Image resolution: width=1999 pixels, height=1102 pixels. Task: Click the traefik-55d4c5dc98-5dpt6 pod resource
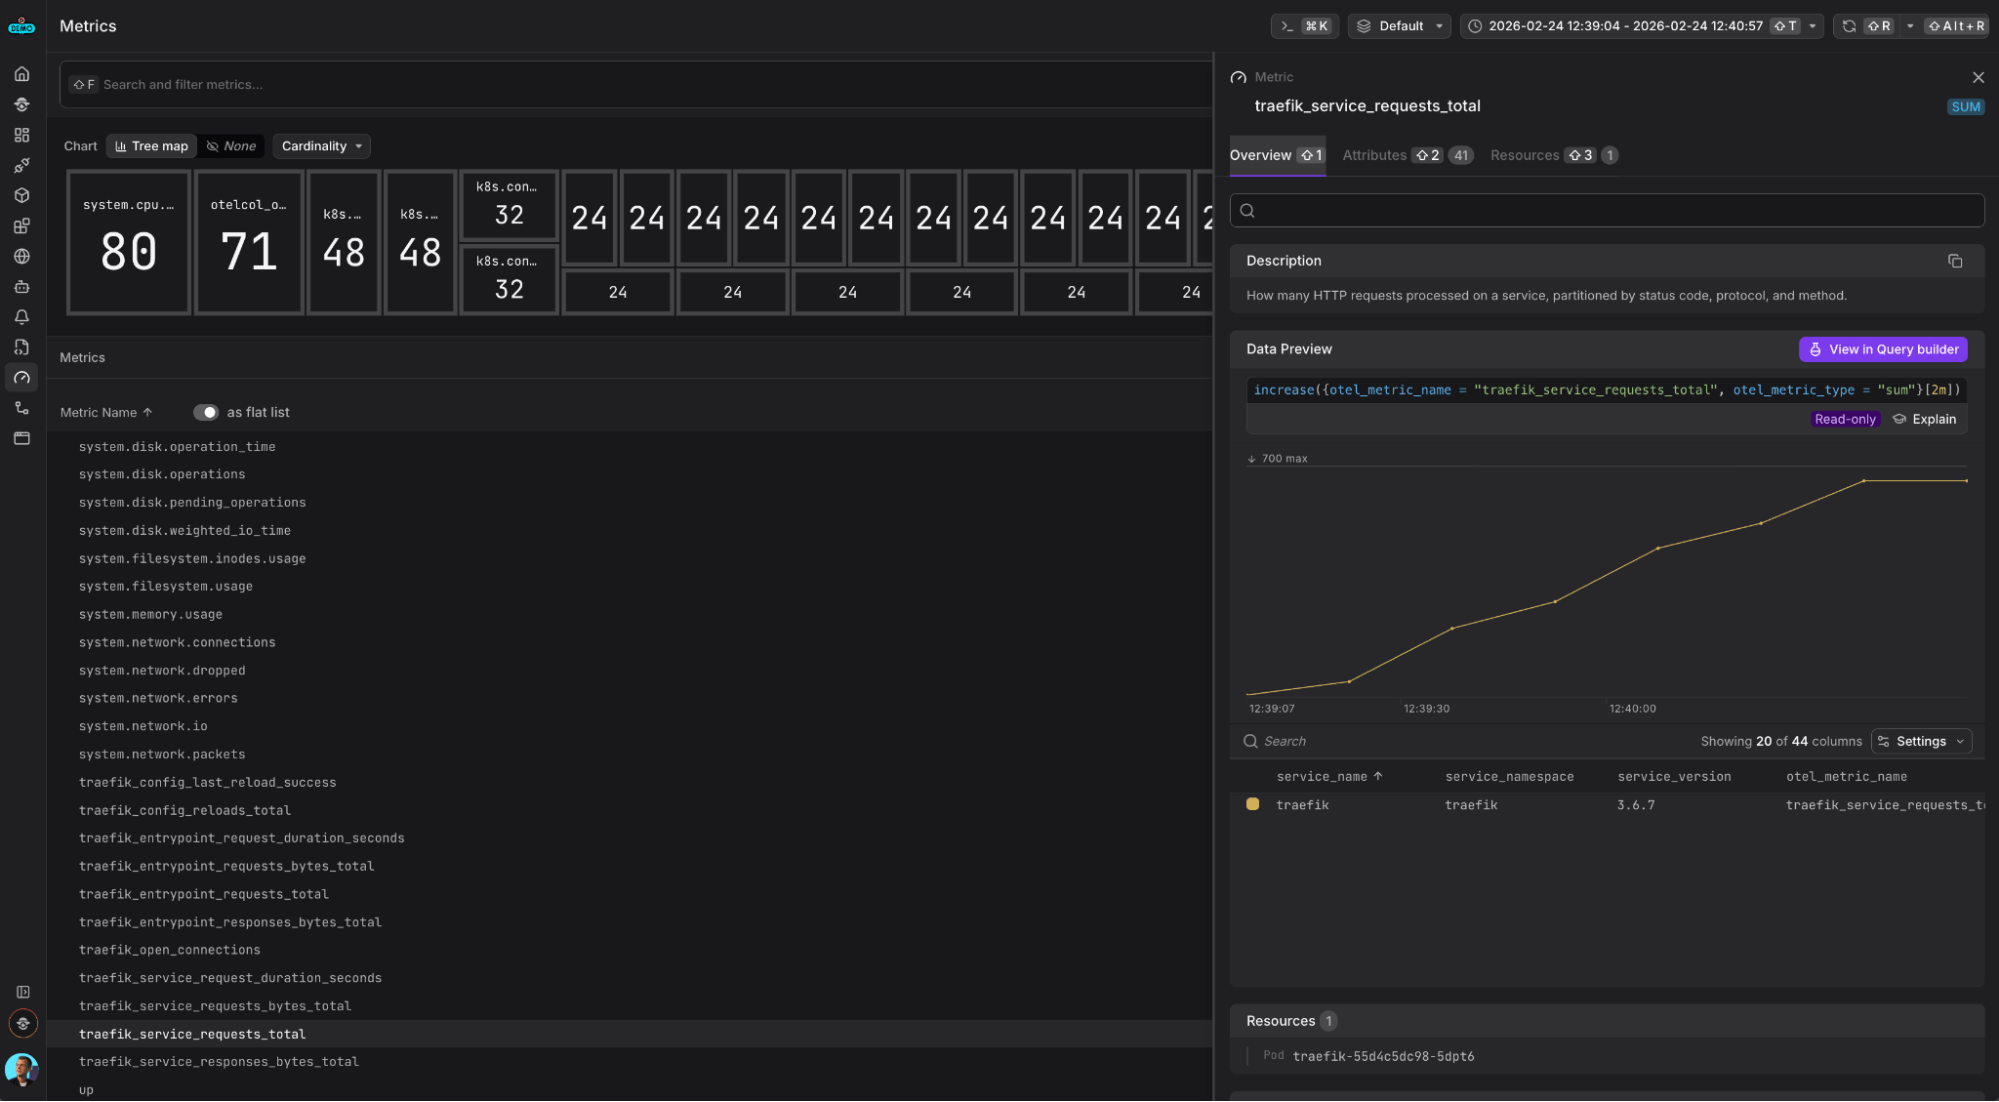[1382, 1057]
